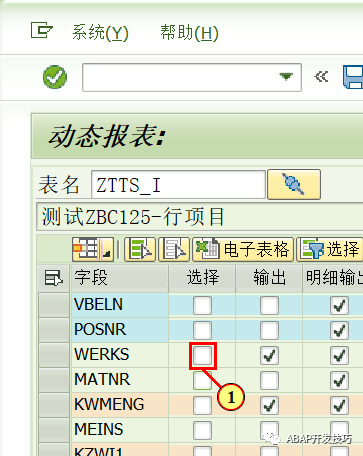
Task: Click the green Enter checkmark icon
Action: [55, 77]
